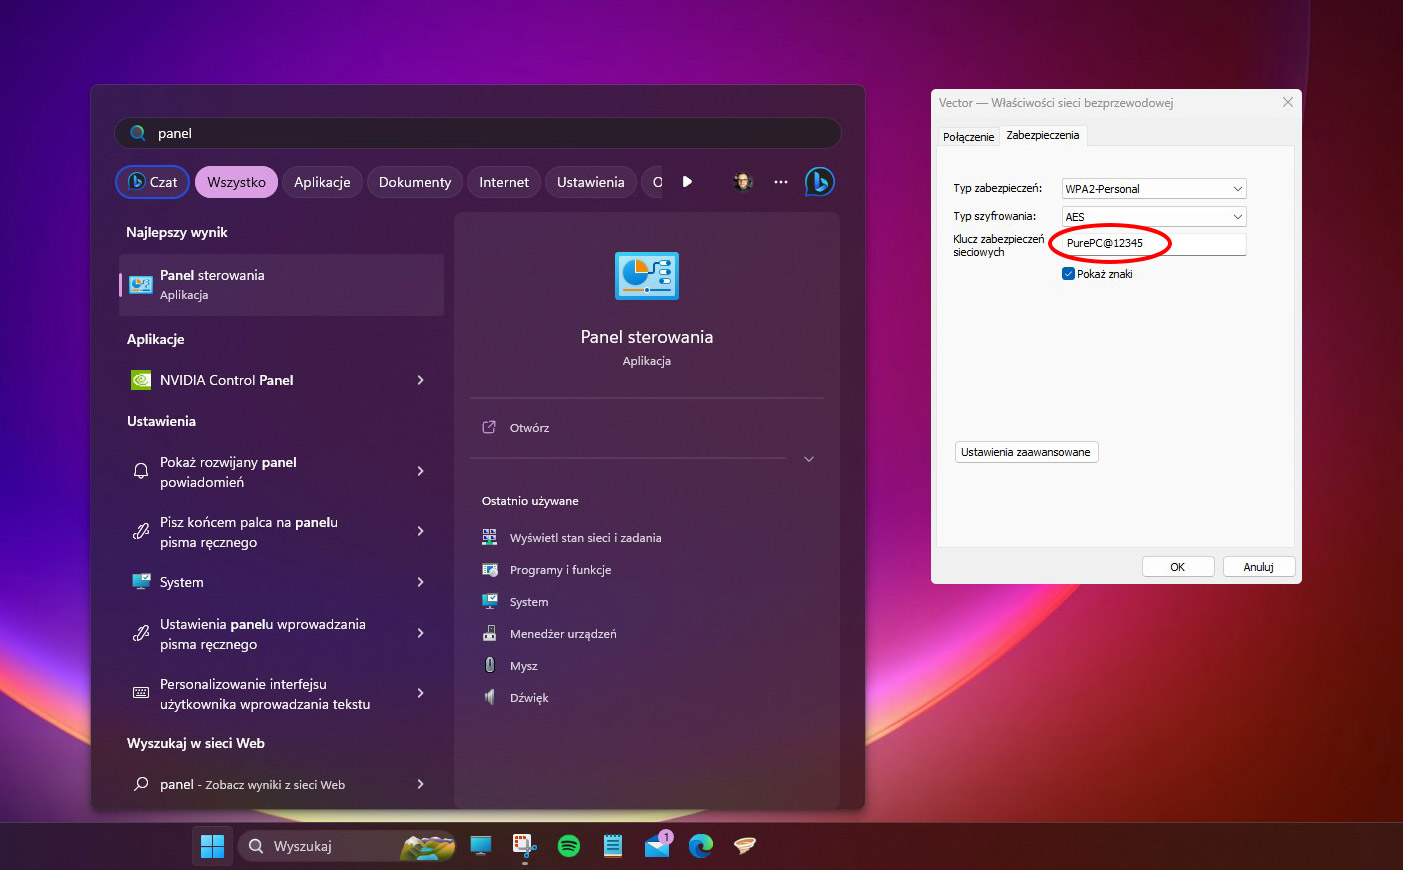
Task: Open the Mail app with pending notification
Action: click(x=656, y=845)
